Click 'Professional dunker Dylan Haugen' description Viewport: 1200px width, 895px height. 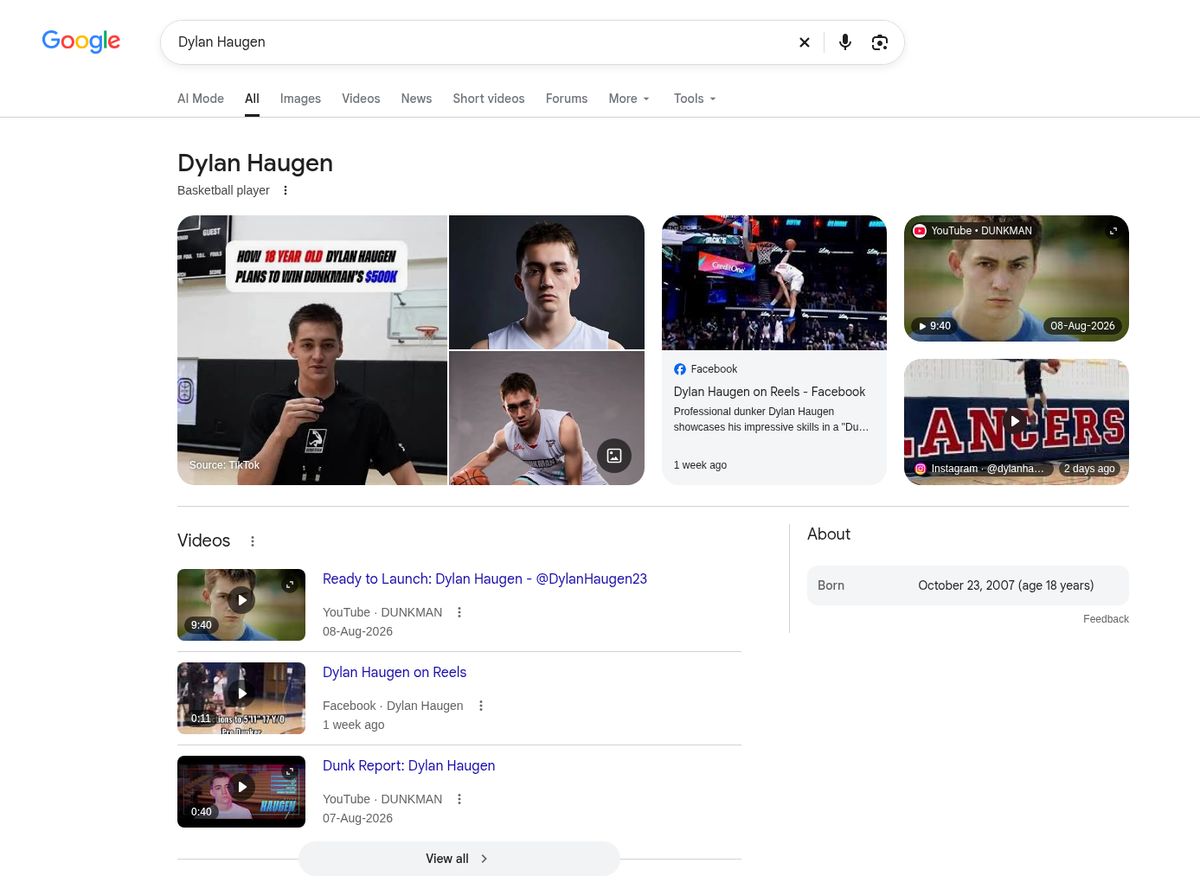pos(771,419)
